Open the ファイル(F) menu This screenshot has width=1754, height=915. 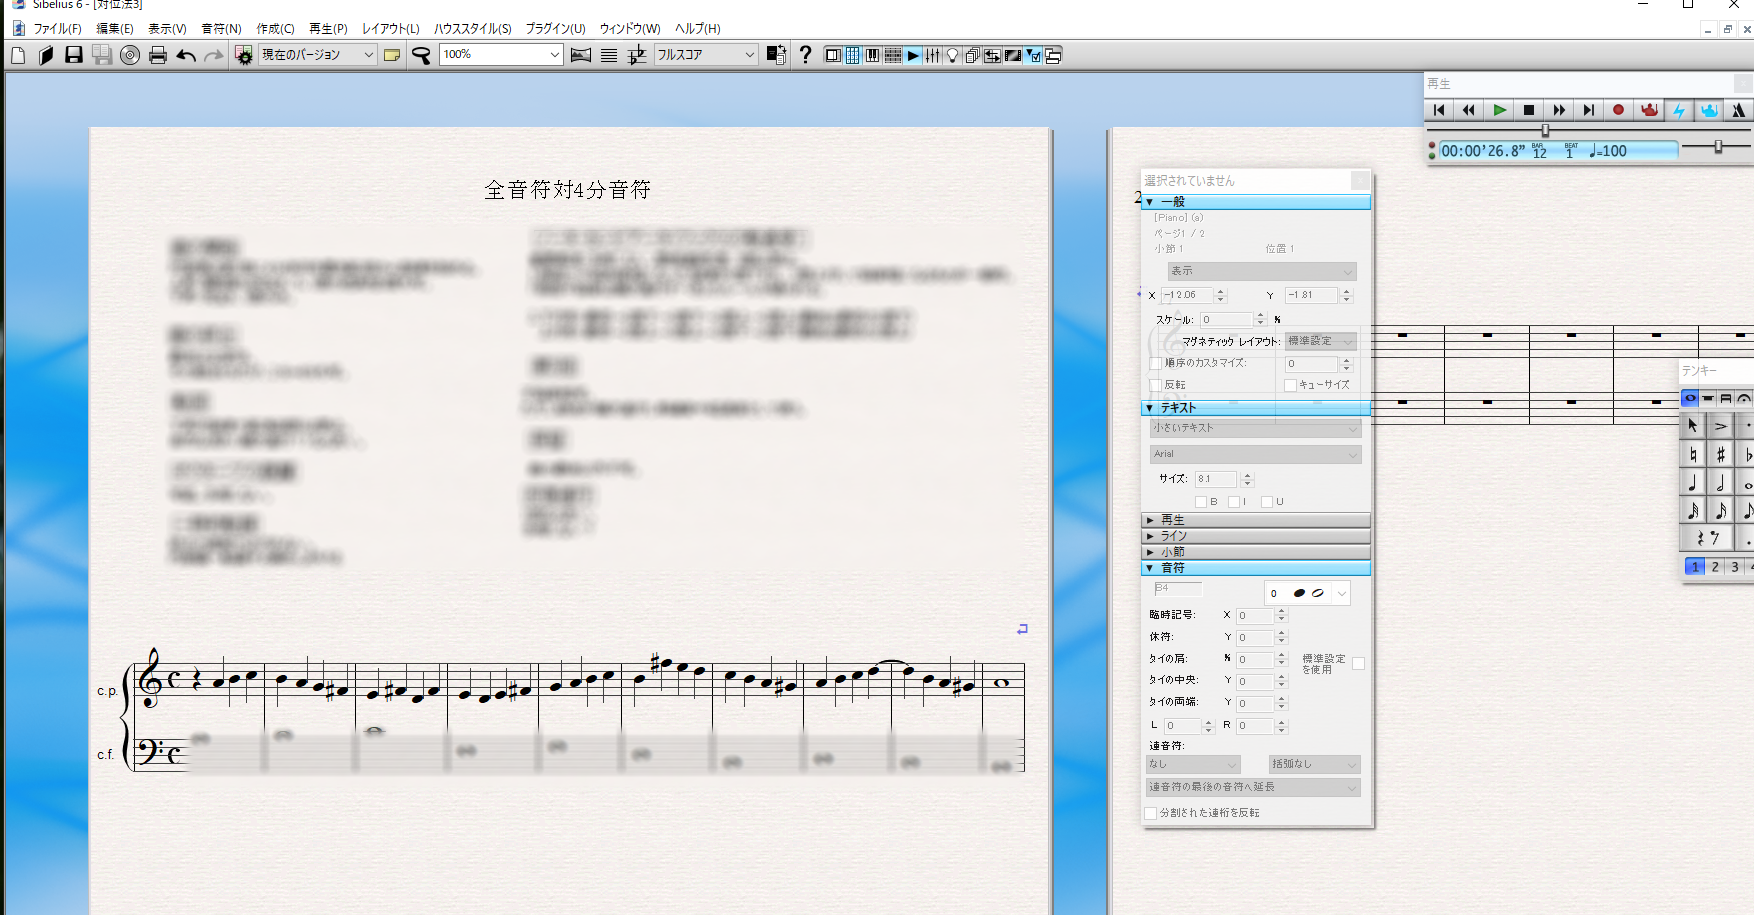57,29
